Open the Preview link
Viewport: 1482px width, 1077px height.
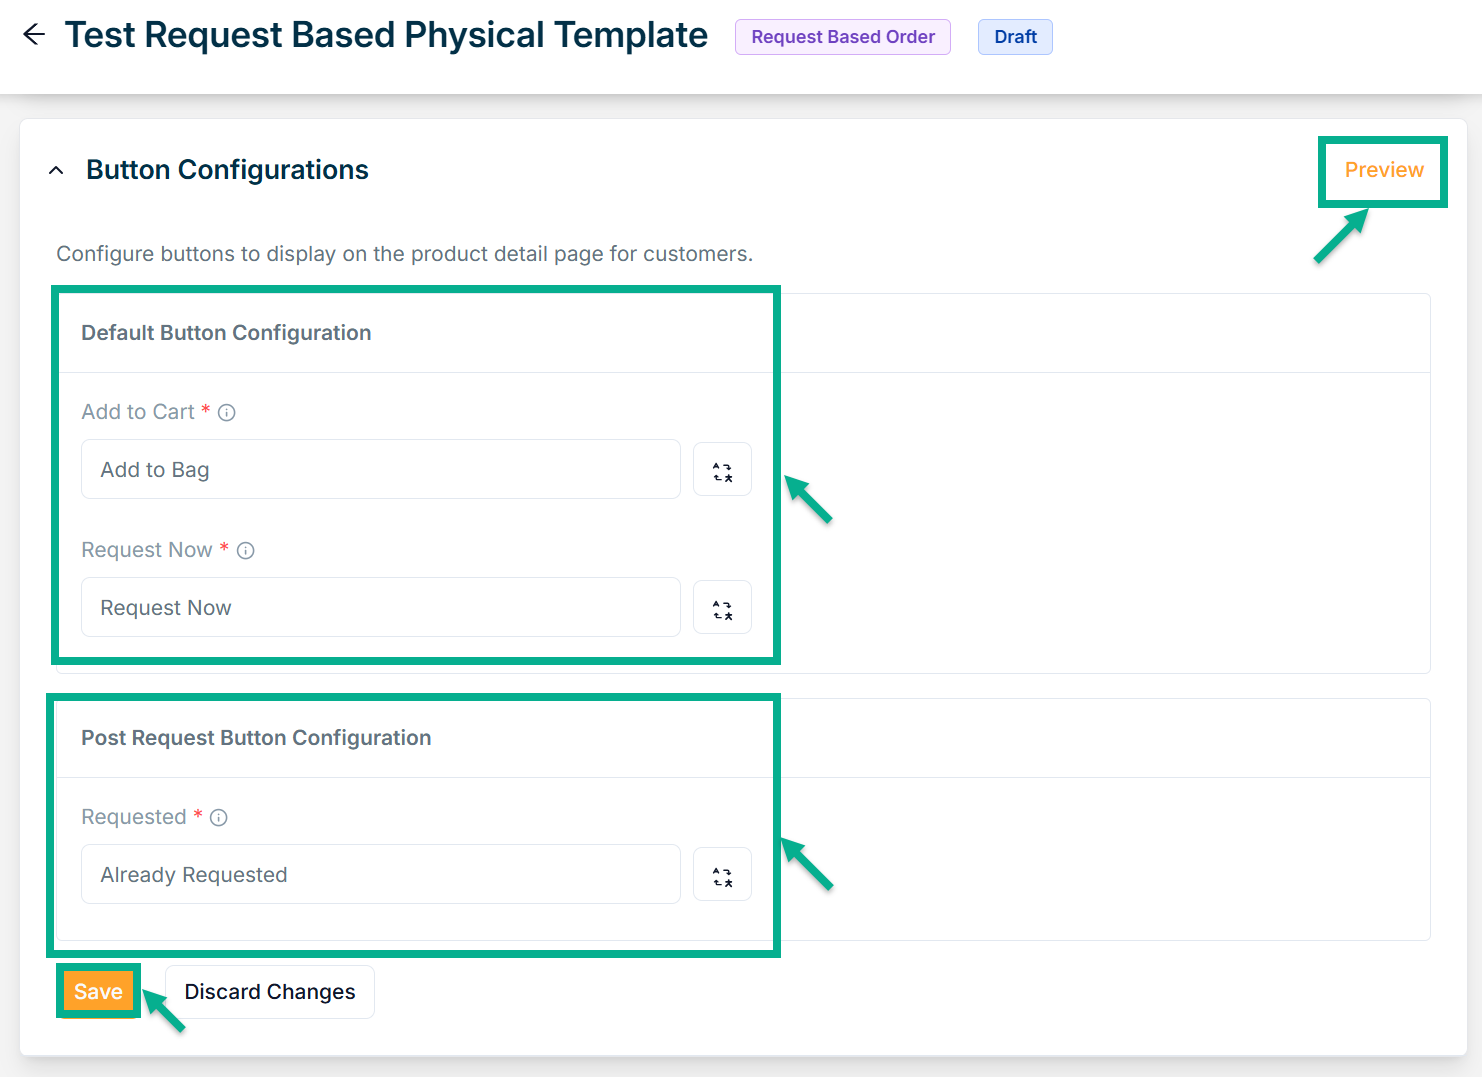click(1383, 170)
